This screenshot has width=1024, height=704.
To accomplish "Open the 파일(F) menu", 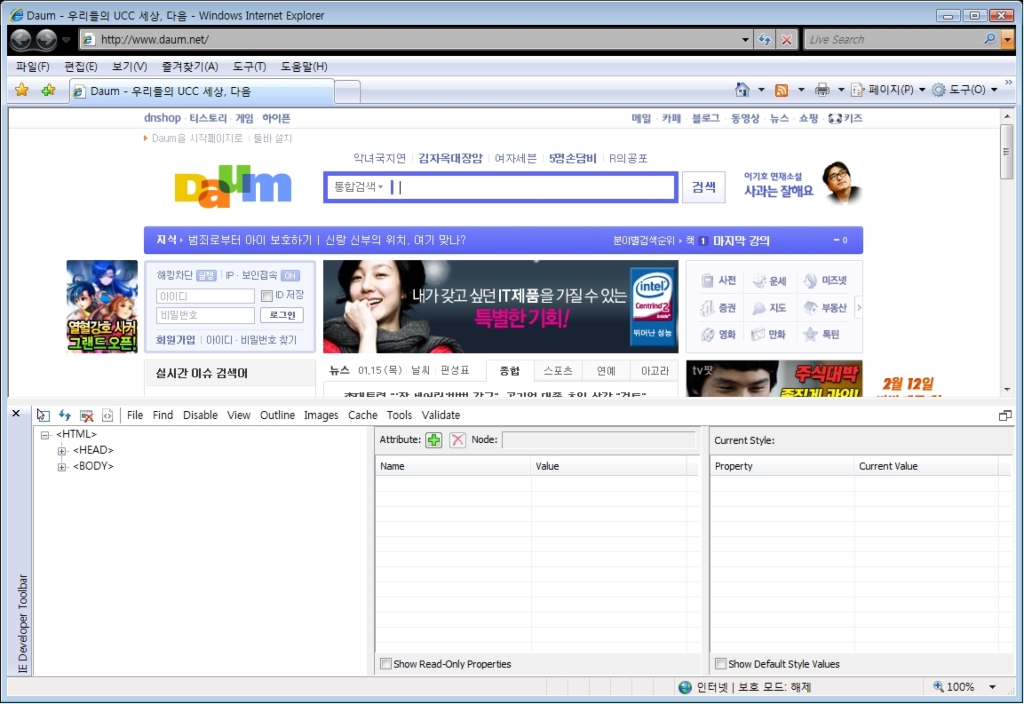I will (x=33, y=67).
